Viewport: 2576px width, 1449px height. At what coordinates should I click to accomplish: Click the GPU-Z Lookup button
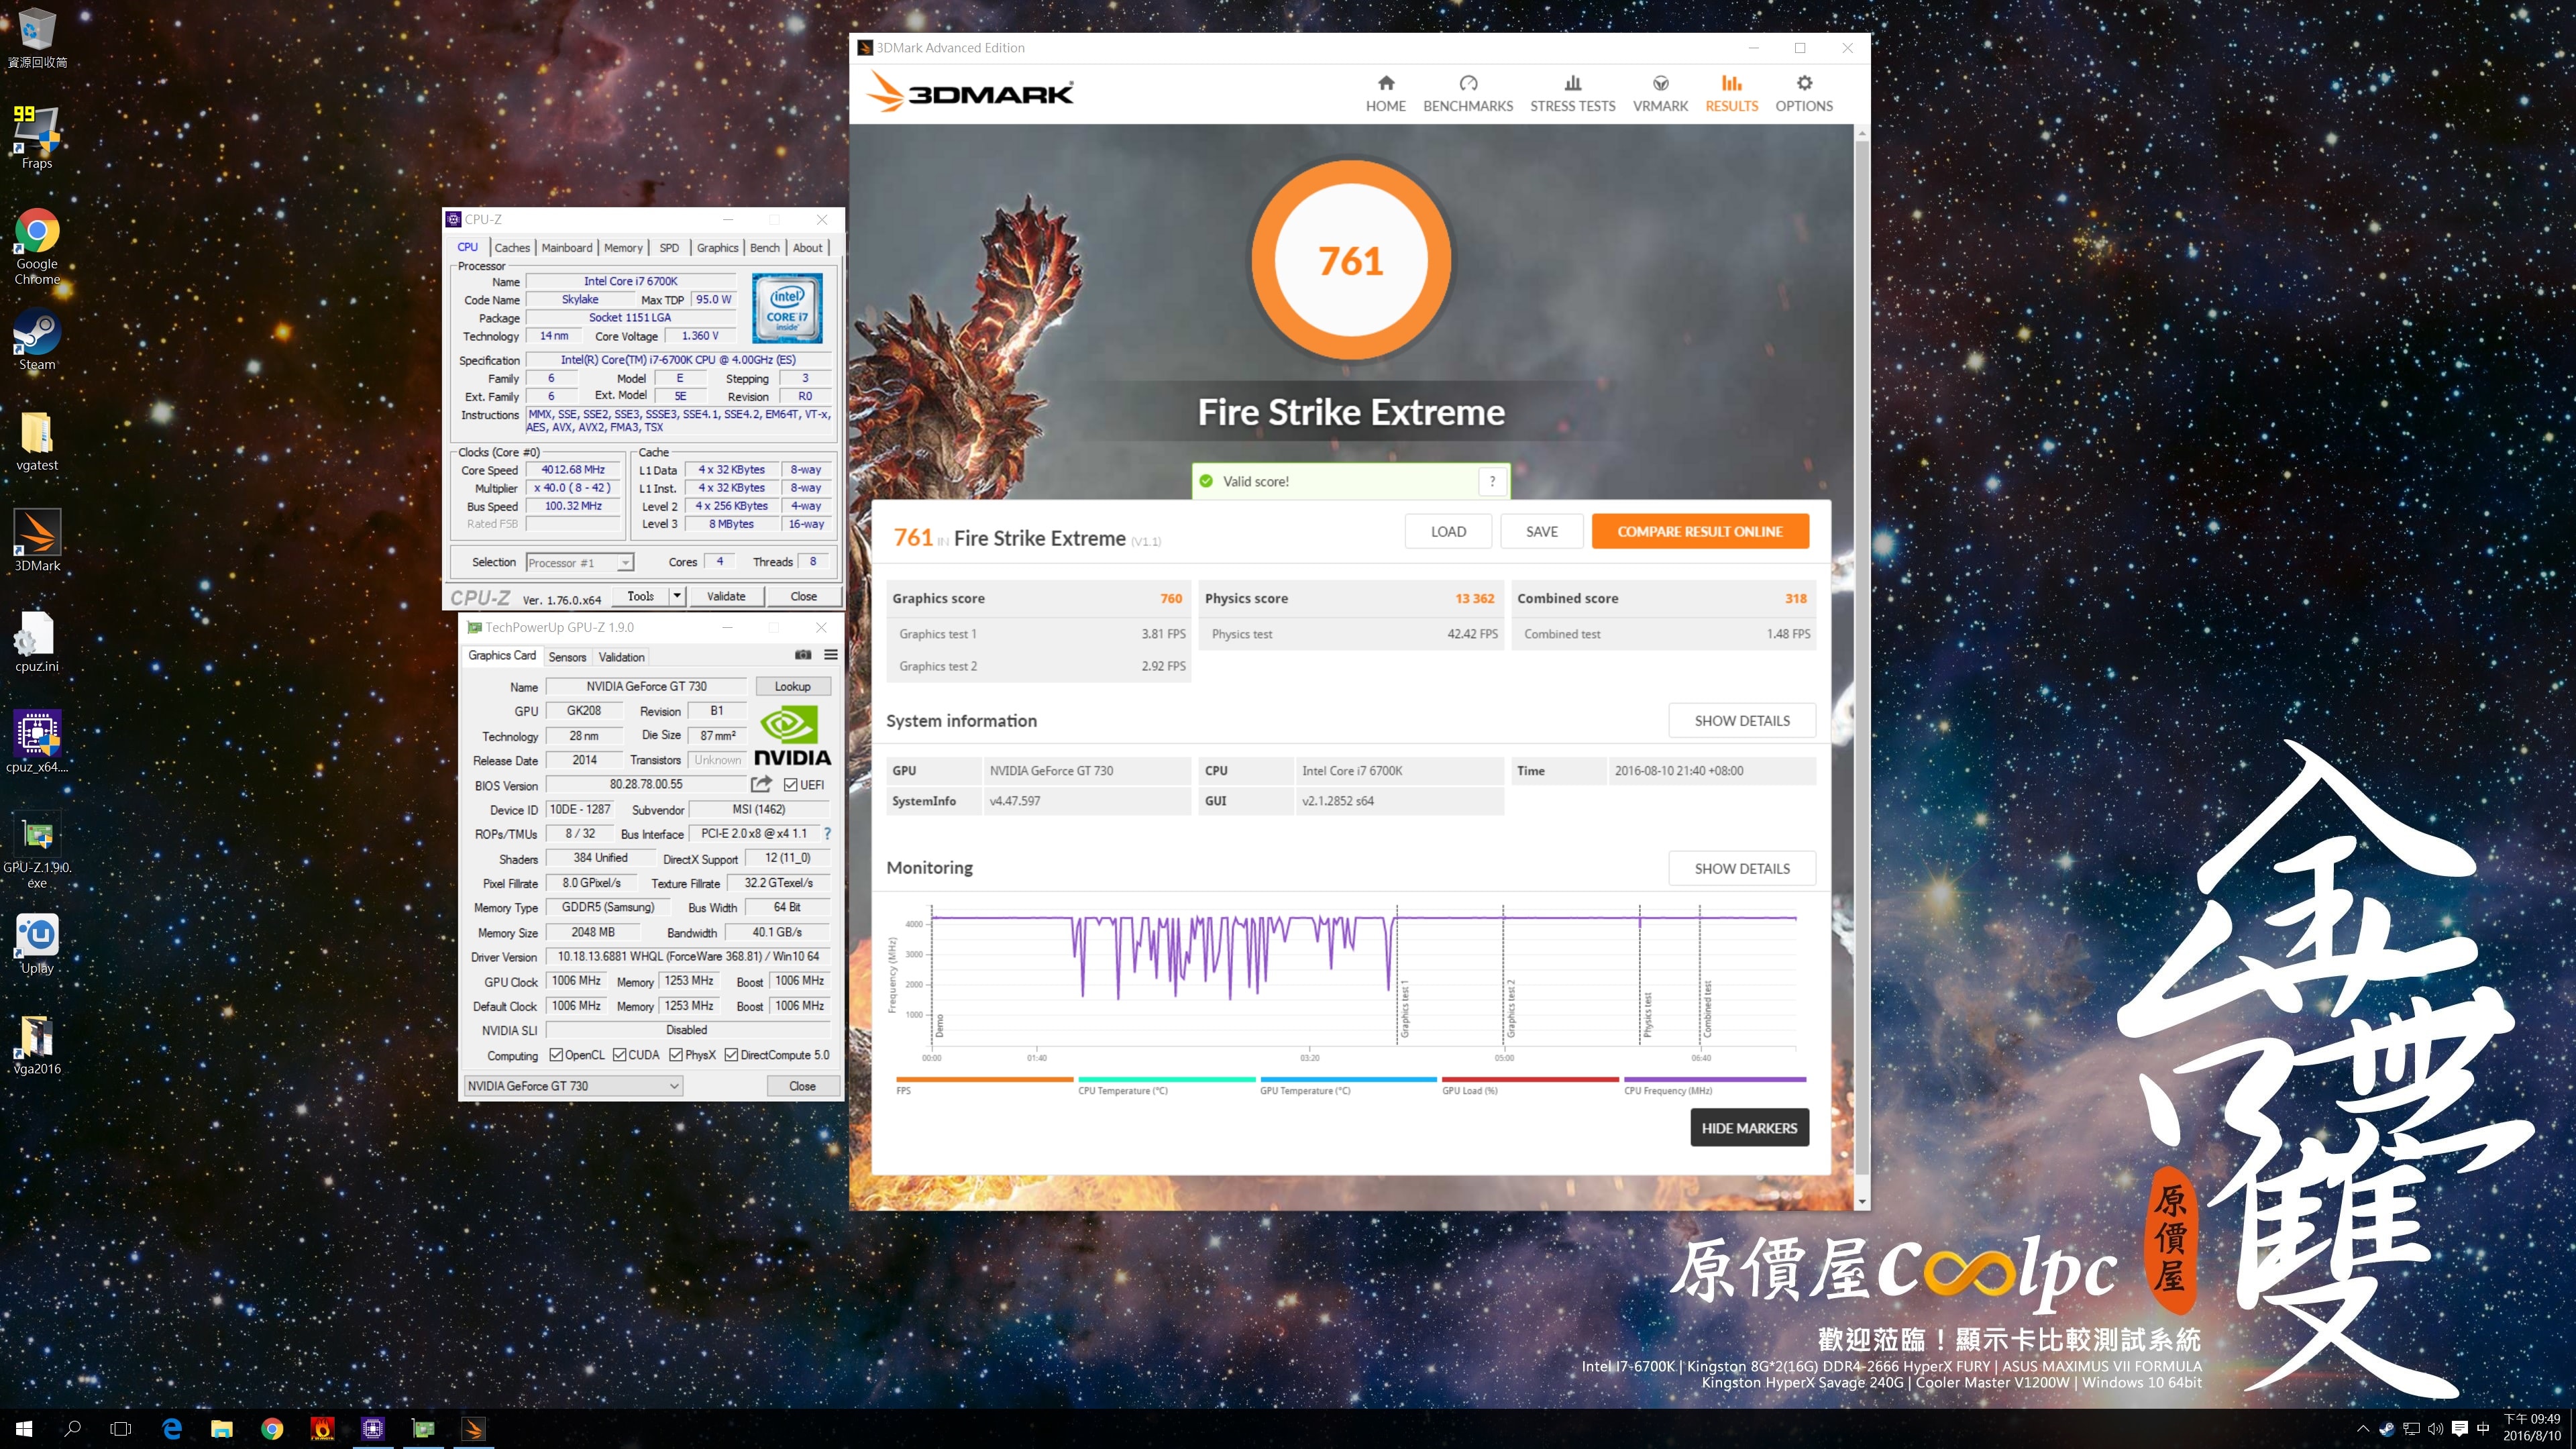pyautogui.click(x=792, y=686)
